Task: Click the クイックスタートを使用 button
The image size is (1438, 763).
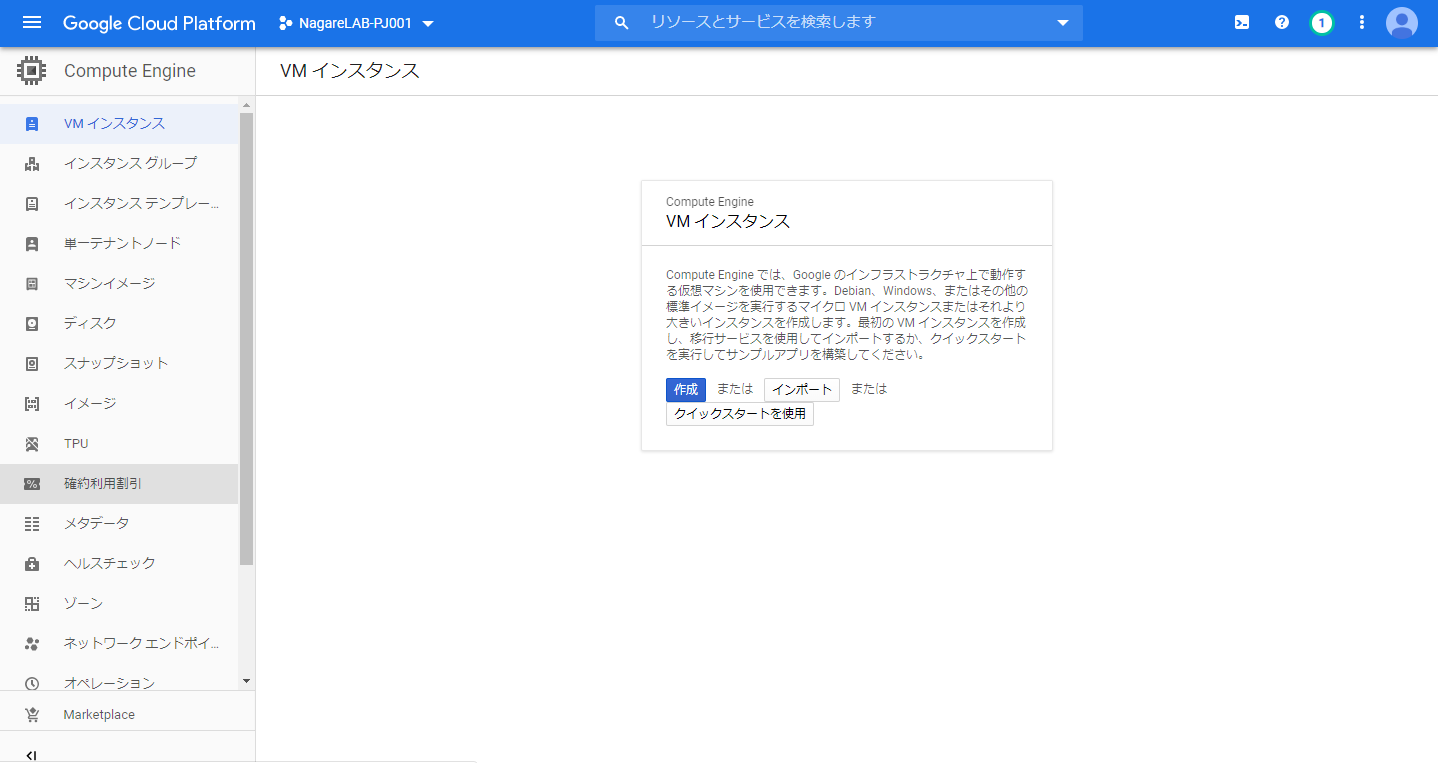Action: click(740, 414)
